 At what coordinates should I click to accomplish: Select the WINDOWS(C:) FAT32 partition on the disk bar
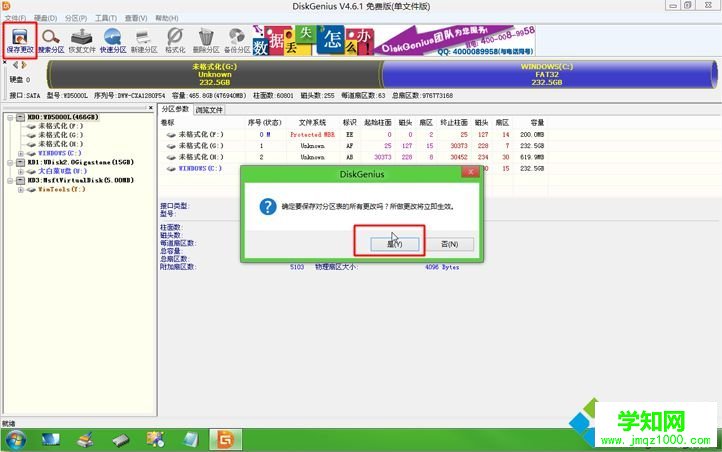[x=548, y=74]
